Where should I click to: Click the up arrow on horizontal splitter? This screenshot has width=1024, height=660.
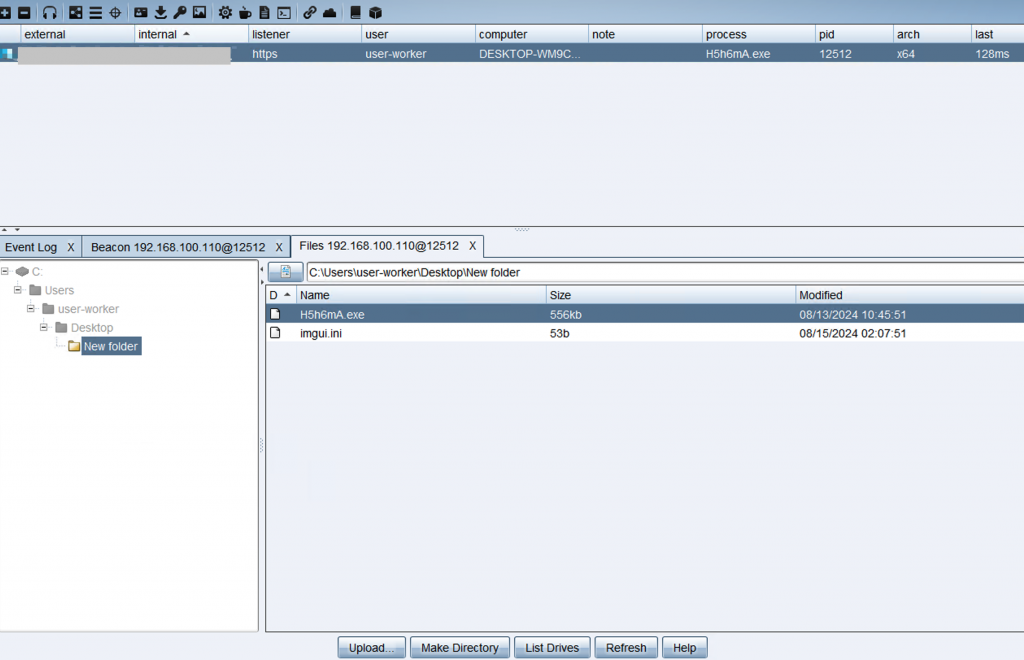coord(5,230)
